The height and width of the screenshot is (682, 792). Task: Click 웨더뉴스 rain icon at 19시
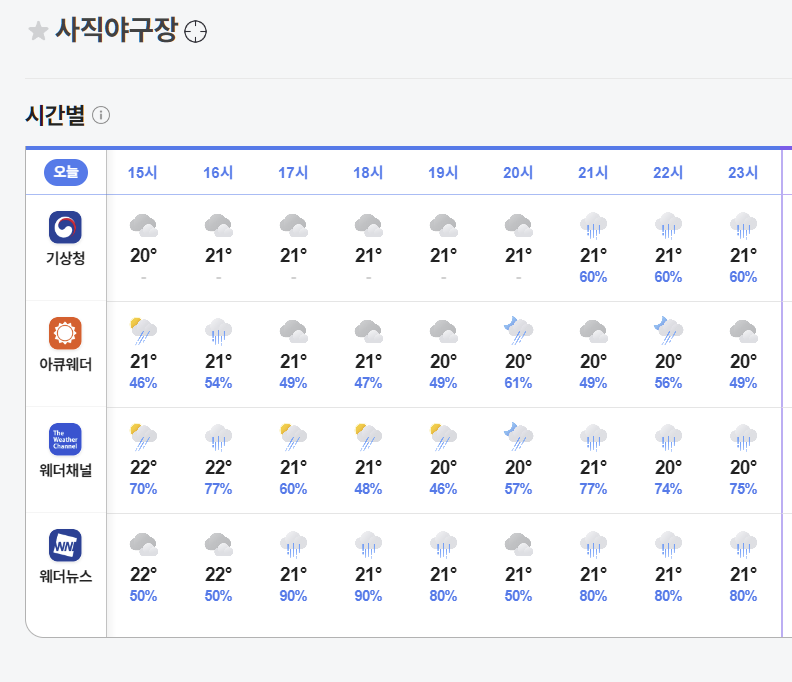tap(443, 544)
